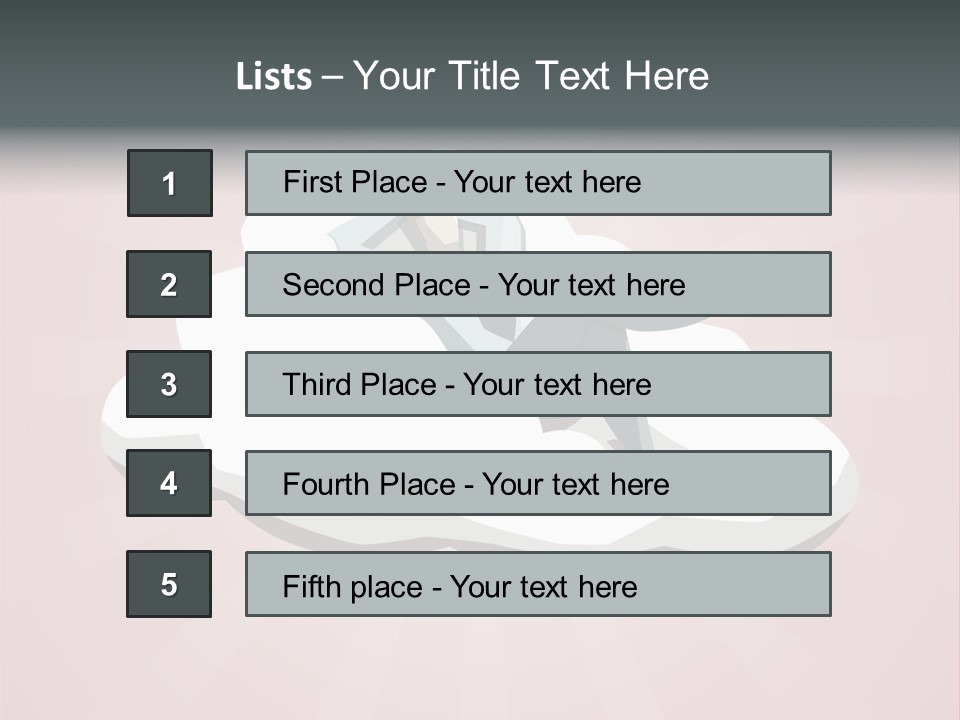The width and height of the screenshot is (960, 720).
Task: Click the word 'Fifth' in list
Action: 312,587
